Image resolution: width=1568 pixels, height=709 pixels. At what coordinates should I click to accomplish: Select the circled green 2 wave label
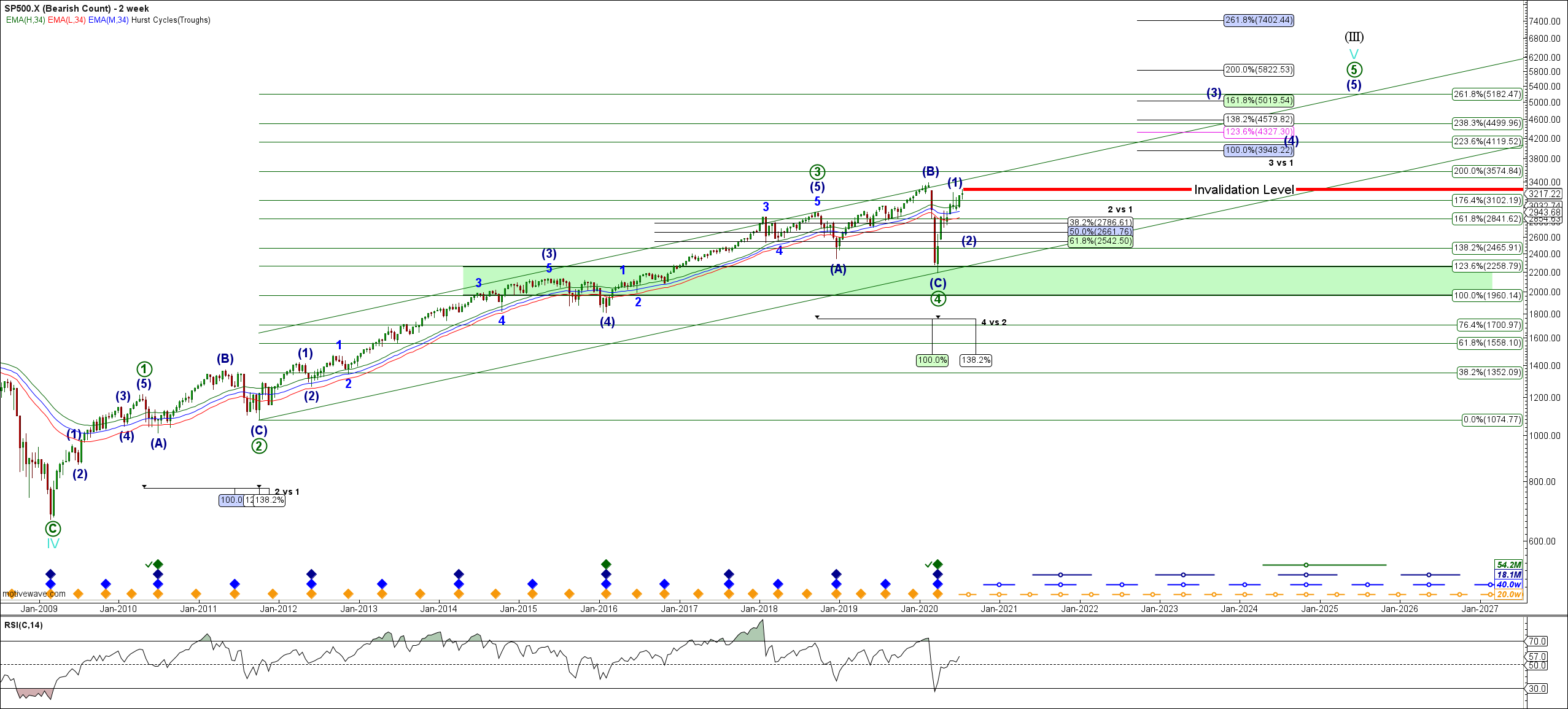[x=259, y=446]
